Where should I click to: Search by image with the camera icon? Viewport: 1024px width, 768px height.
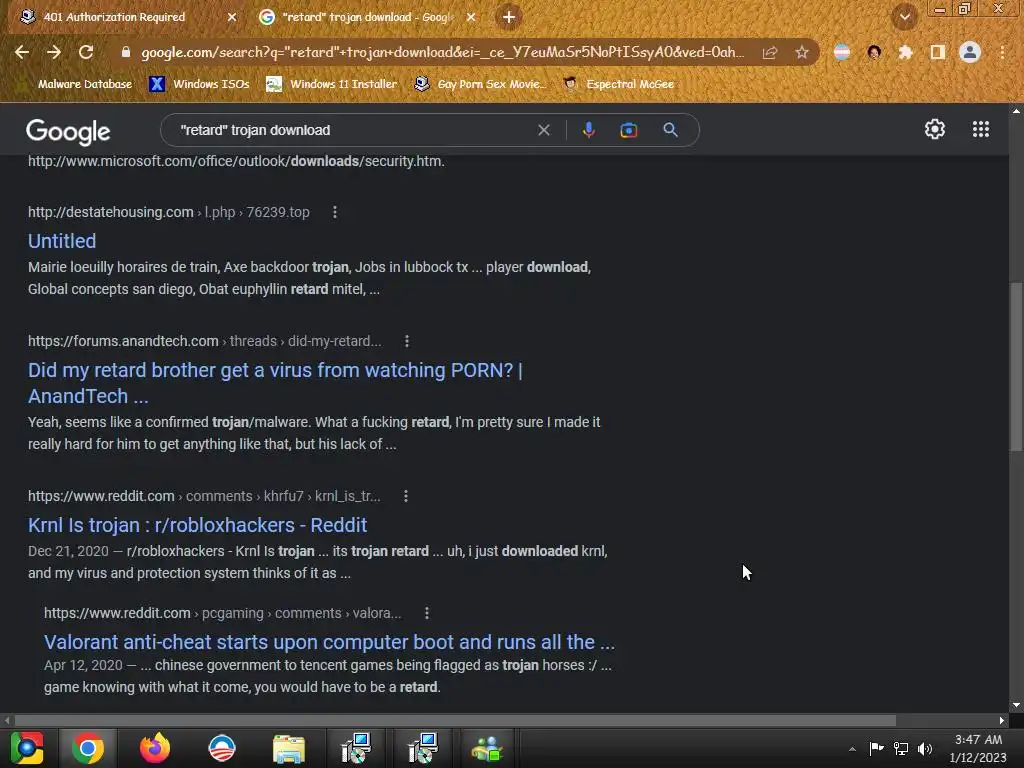tap(628, 130)
